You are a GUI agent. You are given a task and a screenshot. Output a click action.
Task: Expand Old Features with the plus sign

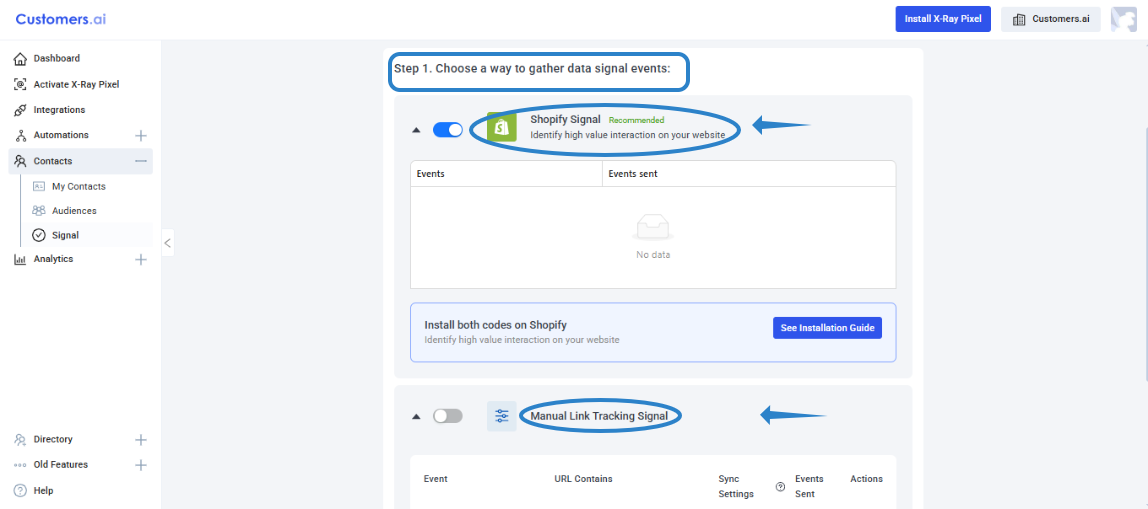(141, 465)
